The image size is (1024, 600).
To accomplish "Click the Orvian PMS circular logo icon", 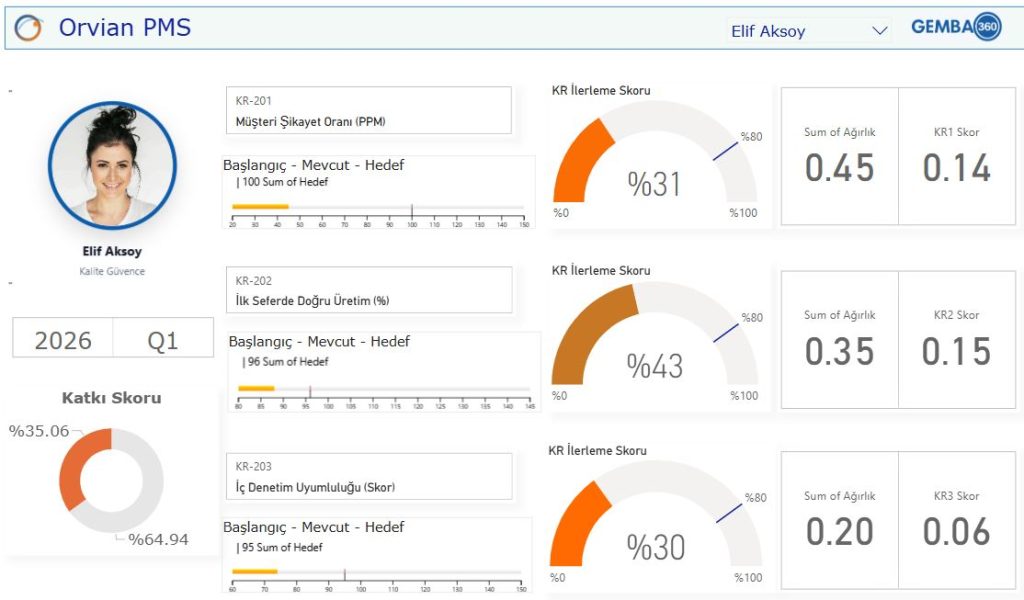I will [x=28, y=28].
